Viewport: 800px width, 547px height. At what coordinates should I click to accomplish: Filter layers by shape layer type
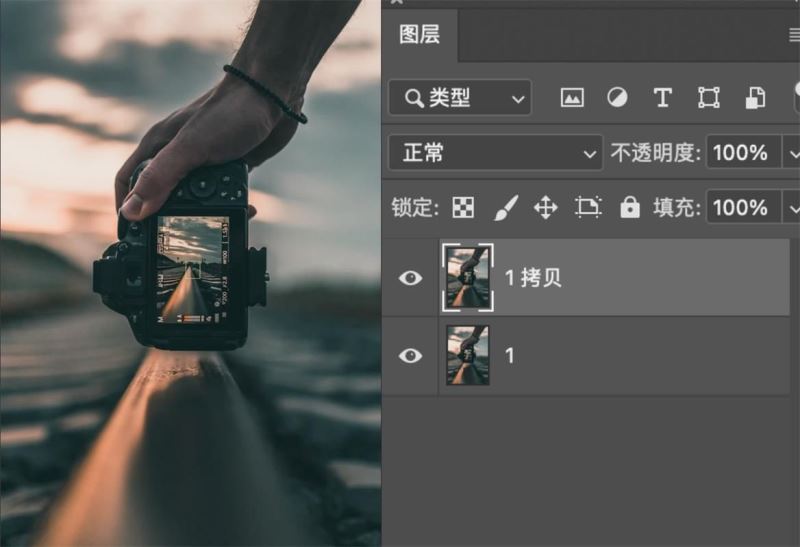pyautogui.click(x=709, y=98)
